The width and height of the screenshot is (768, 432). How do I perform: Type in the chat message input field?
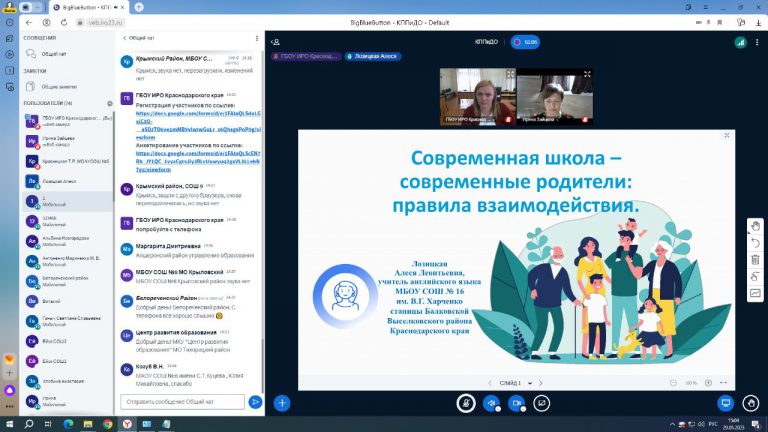181,401
